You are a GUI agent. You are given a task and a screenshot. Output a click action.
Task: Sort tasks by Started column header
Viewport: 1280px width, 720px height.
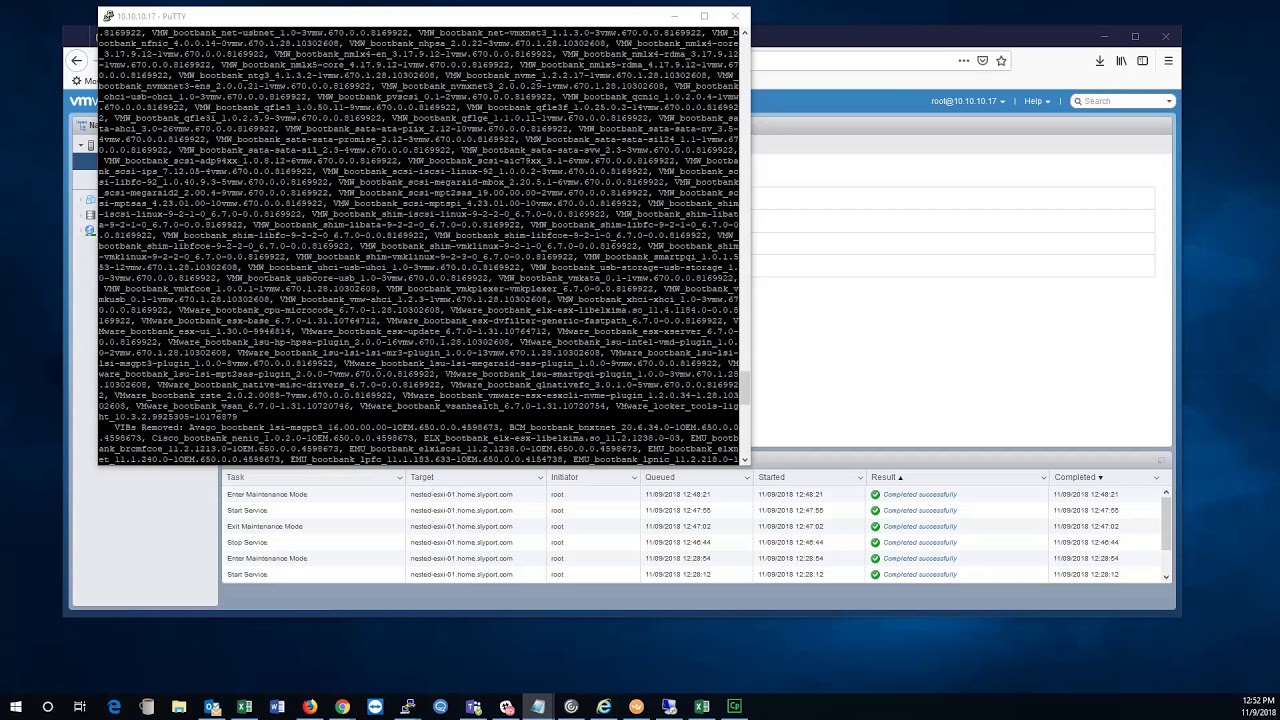click(771, 477)
